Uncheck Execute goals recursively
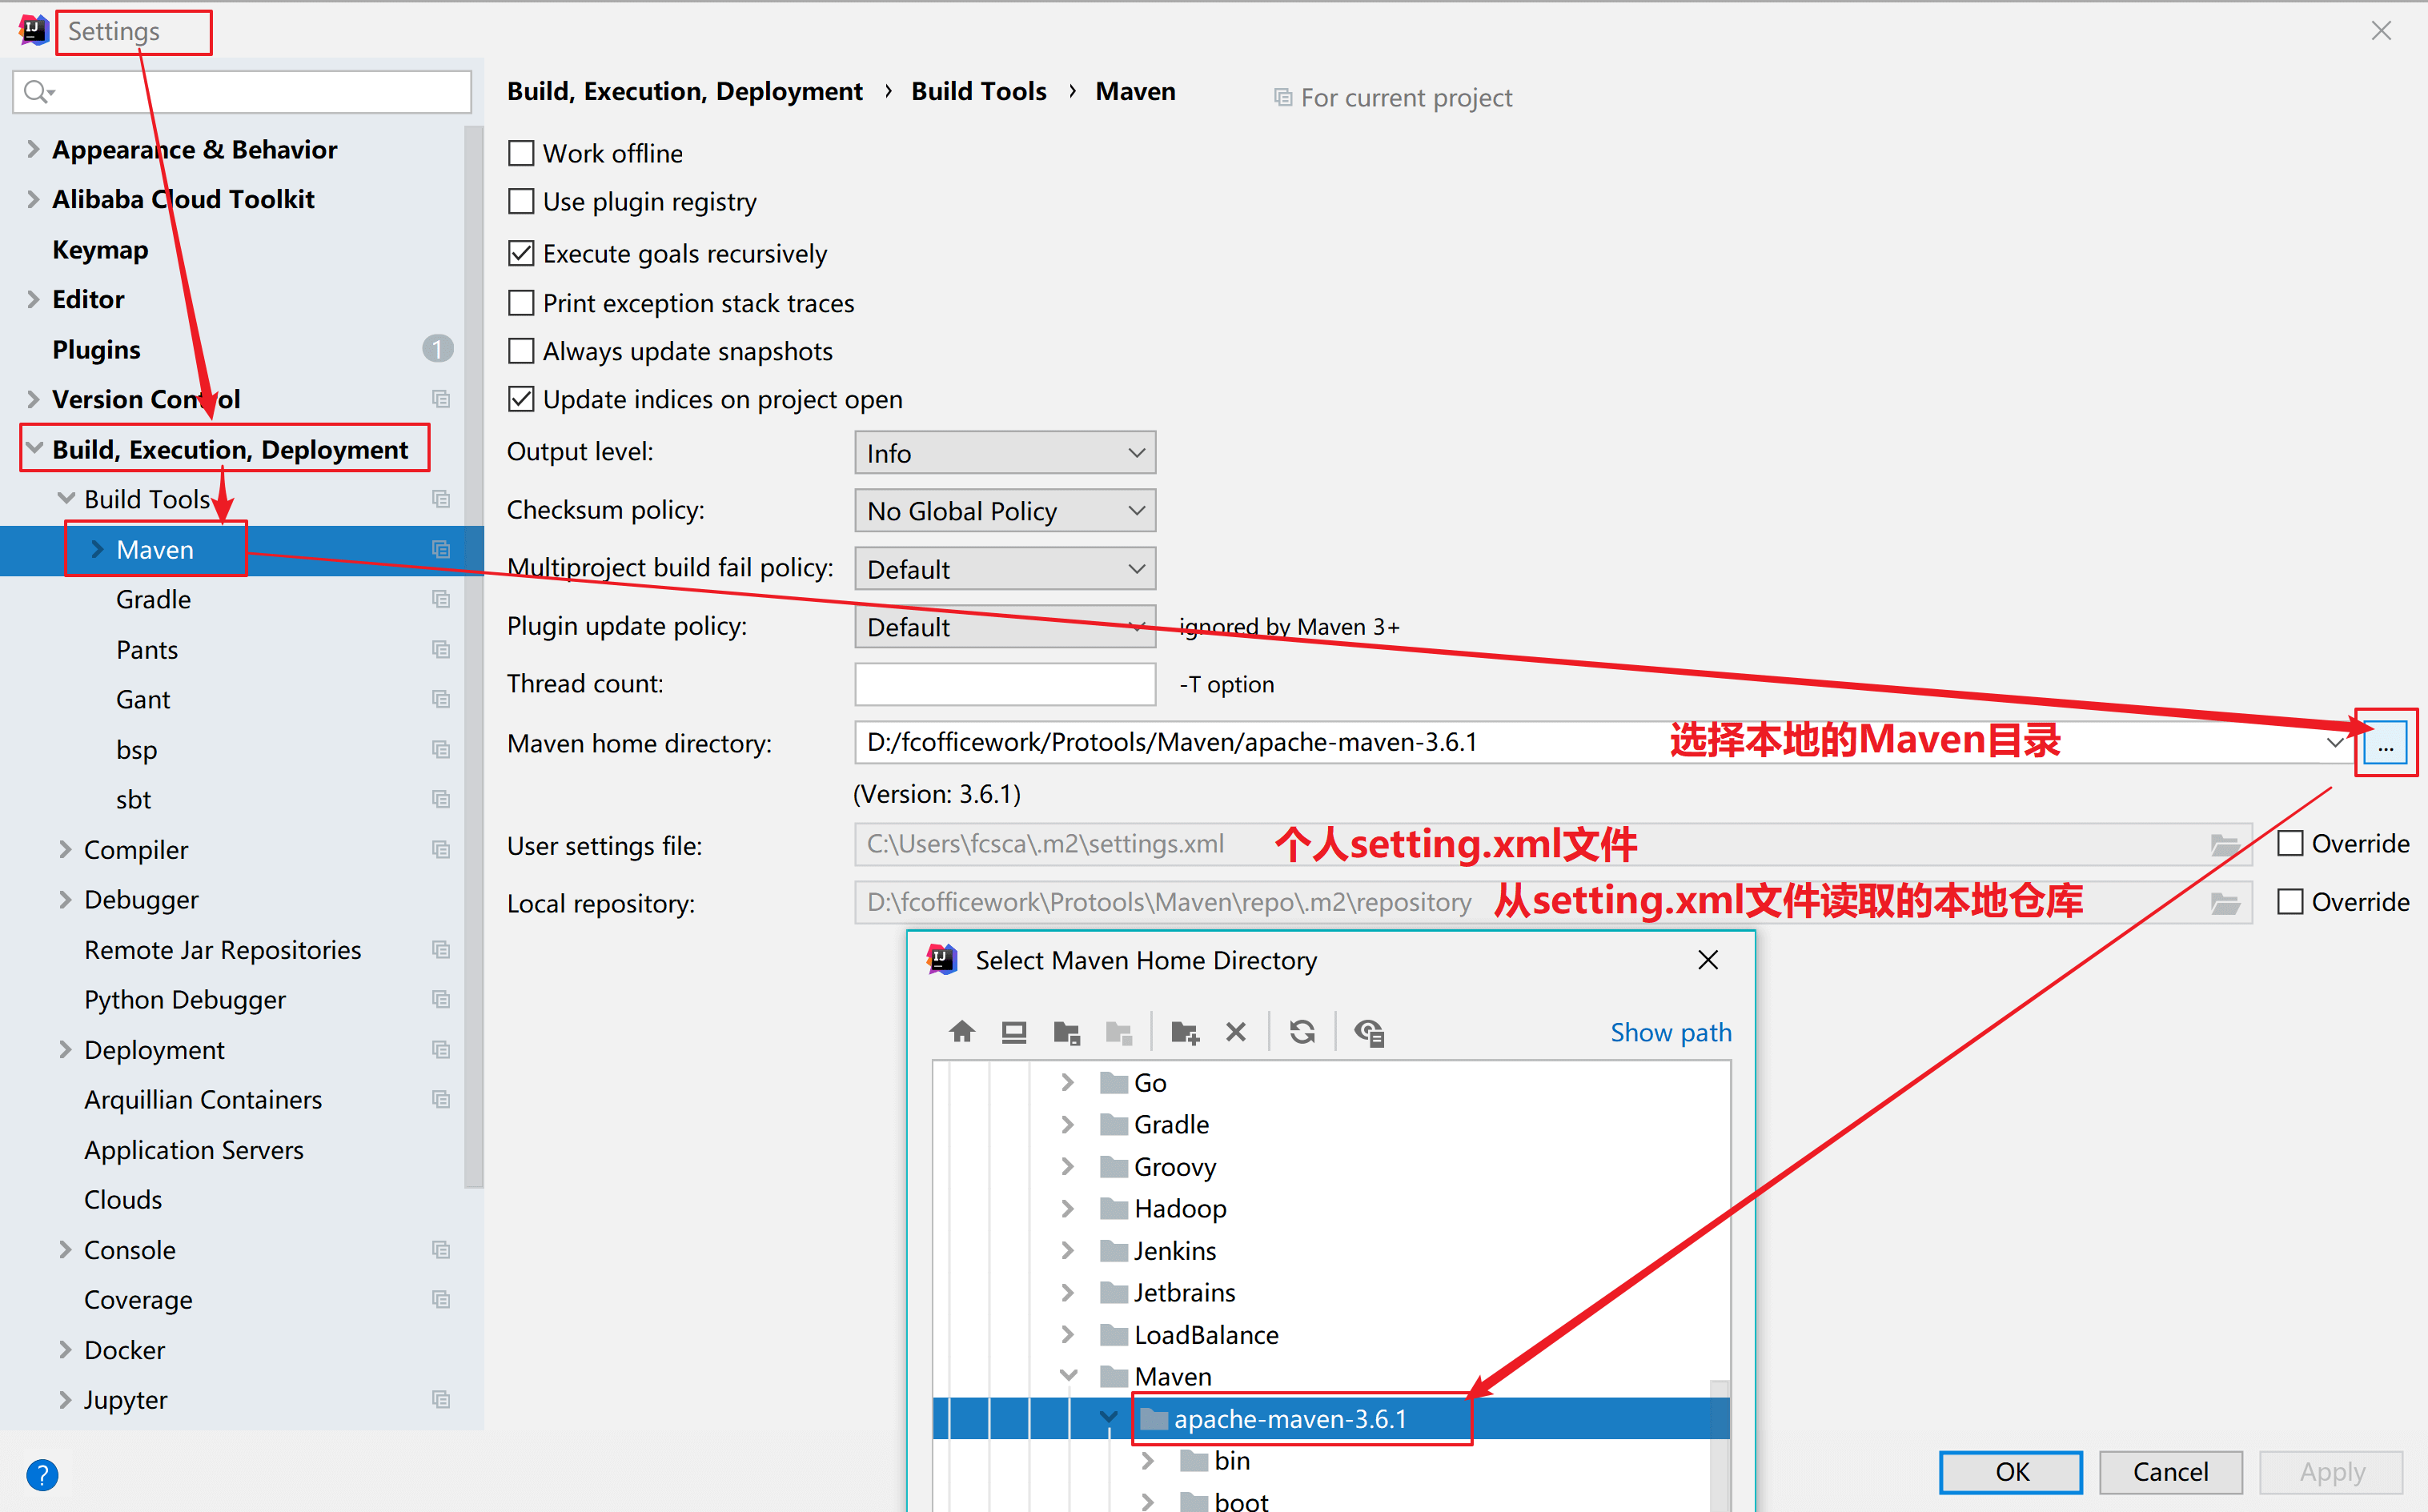Viewport: 2428px width, 1512px height. tap(521, 253)
